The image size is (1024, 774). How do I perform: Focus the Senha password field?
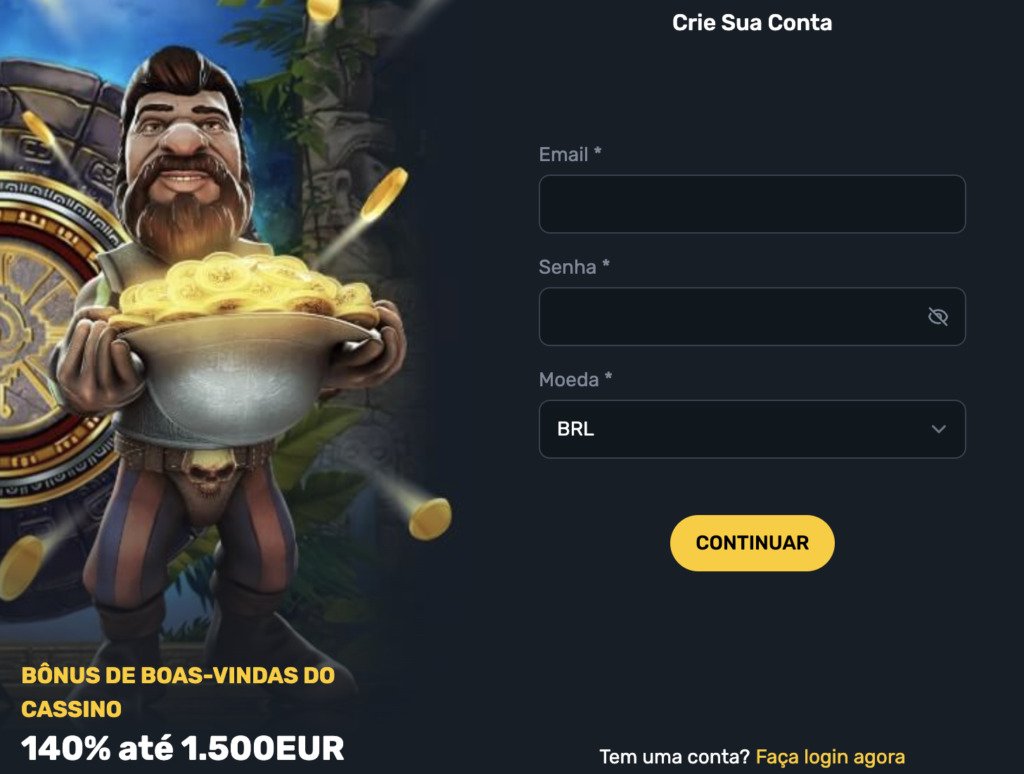[752, 317]
